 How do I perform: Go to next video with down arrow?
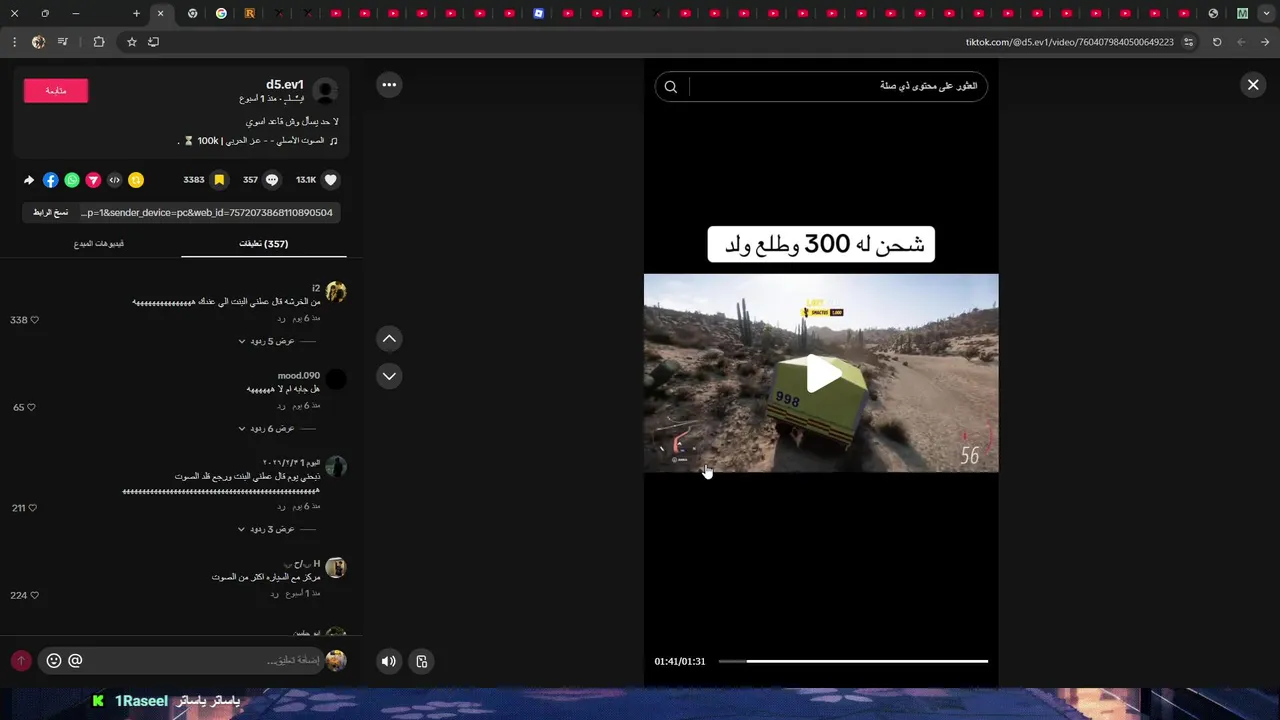coord(389,376)
